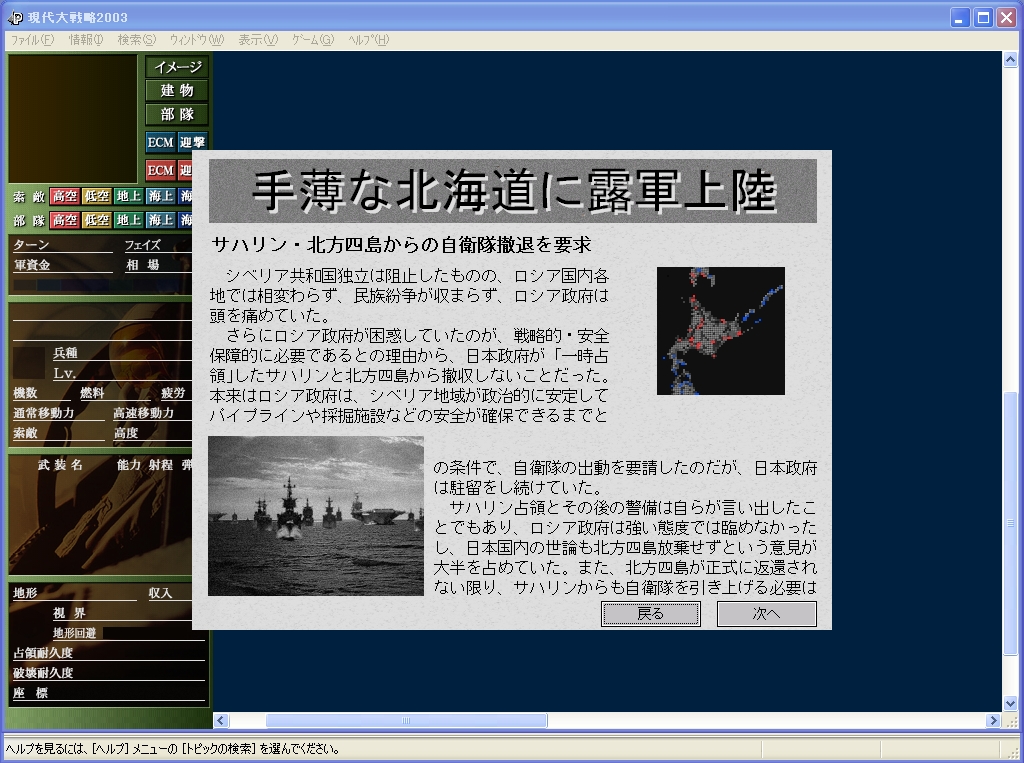Enable 海上 filter in 部隊 row

click(160, 220)
